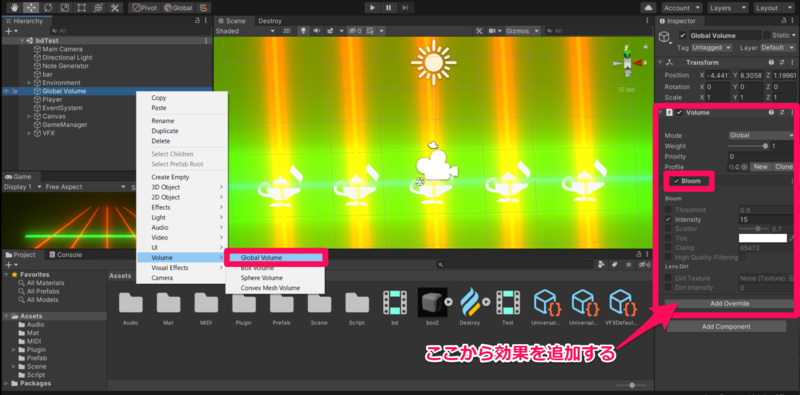Click the Pause button
The width and height of the screenshot is (800, 395).
click(389, 8)
